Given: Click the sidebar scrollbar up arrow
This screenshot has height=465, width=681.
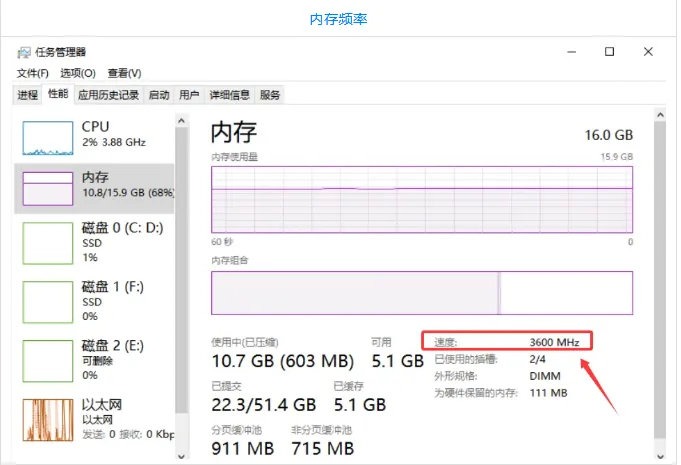Looking at the screenshot, I should (x=182, y=120).
